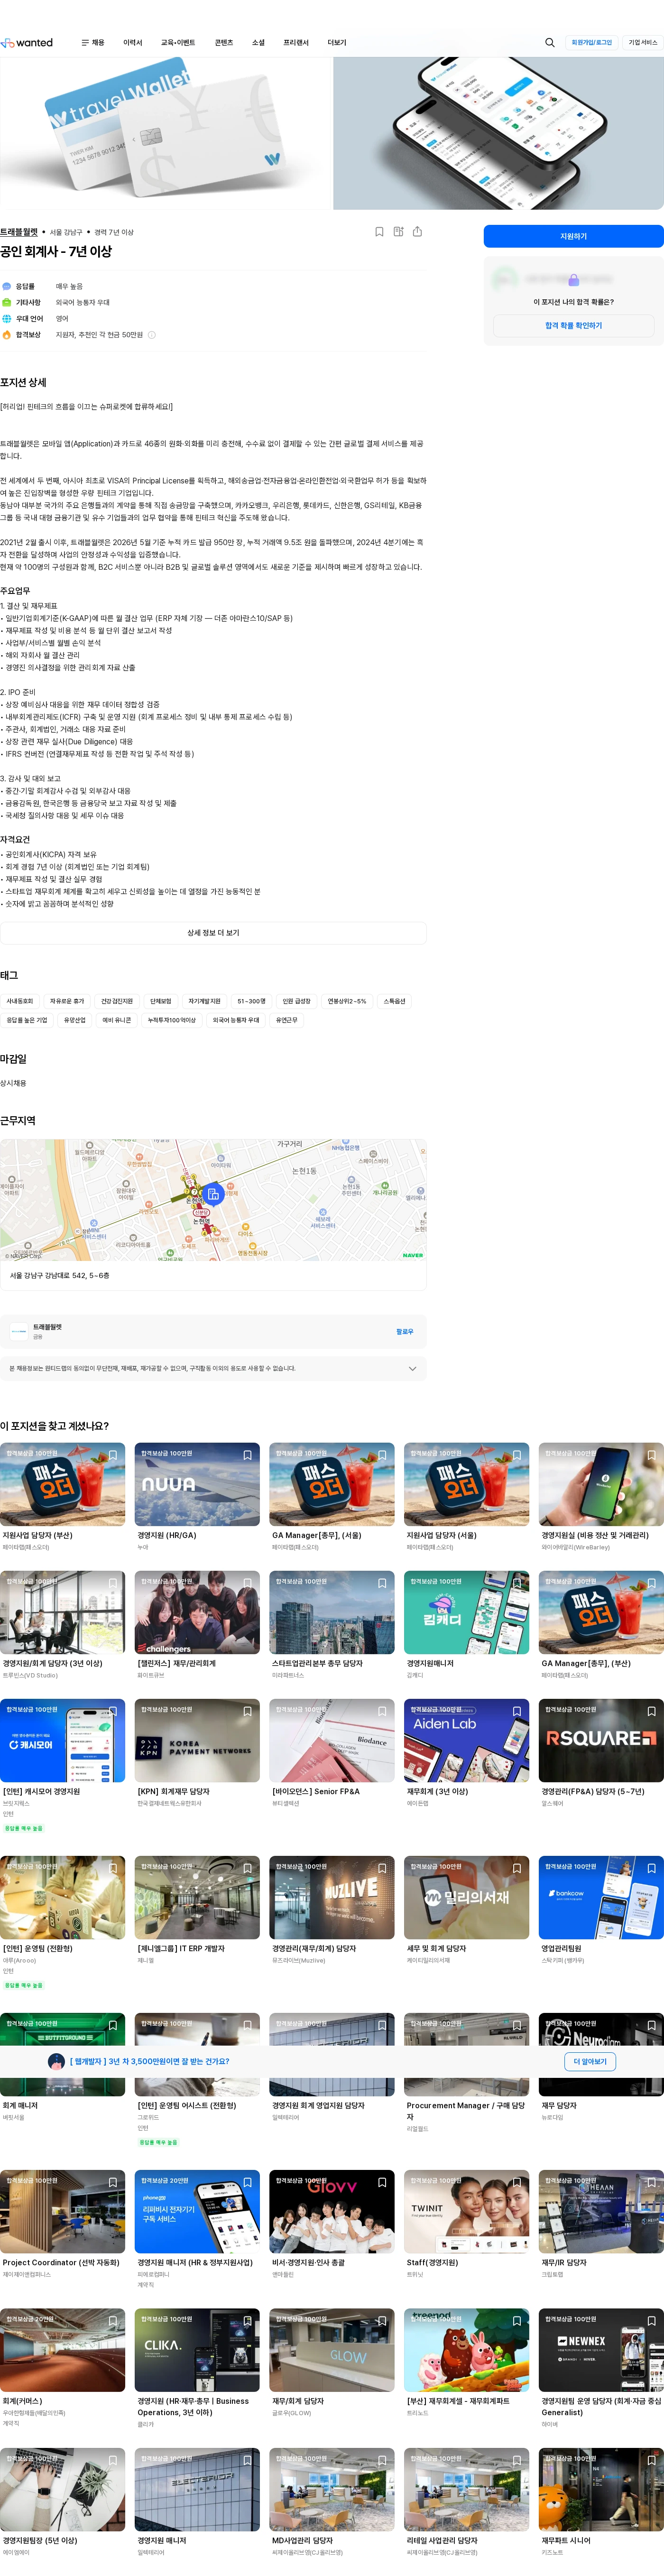The width and height of the screenshot is (664, 2576).
Task: Open the 프리랜서 menu
Action: [x=296, y=43]
